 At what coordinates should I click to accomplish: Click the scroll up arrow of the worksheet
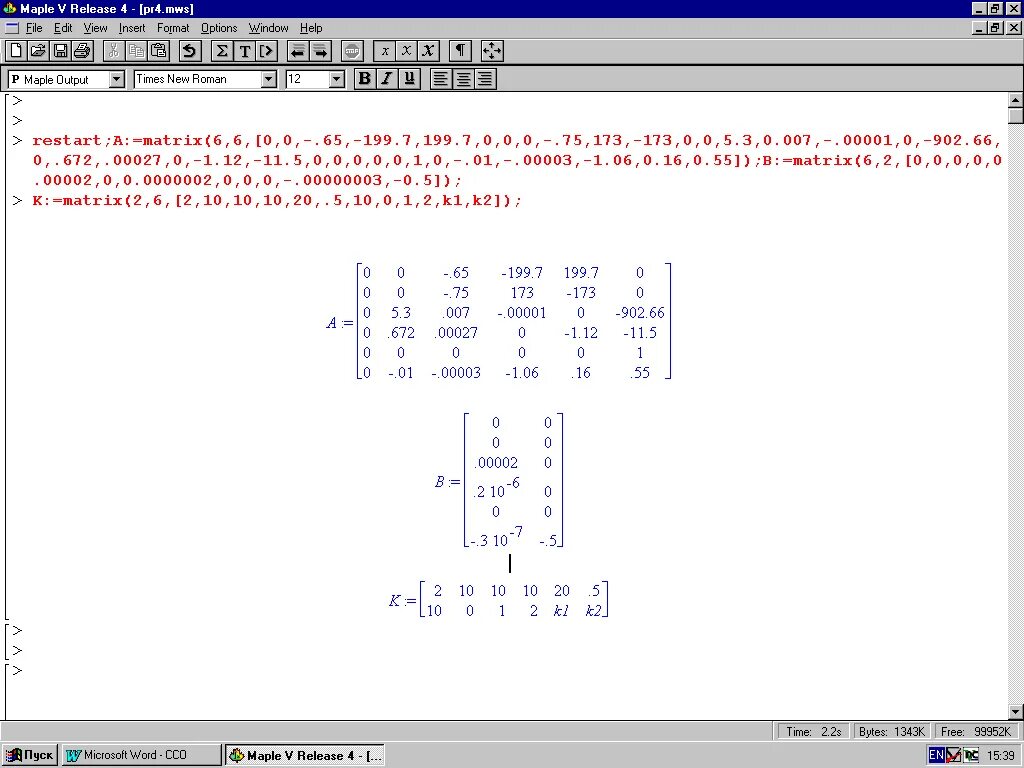click(x=1016, y=100)
